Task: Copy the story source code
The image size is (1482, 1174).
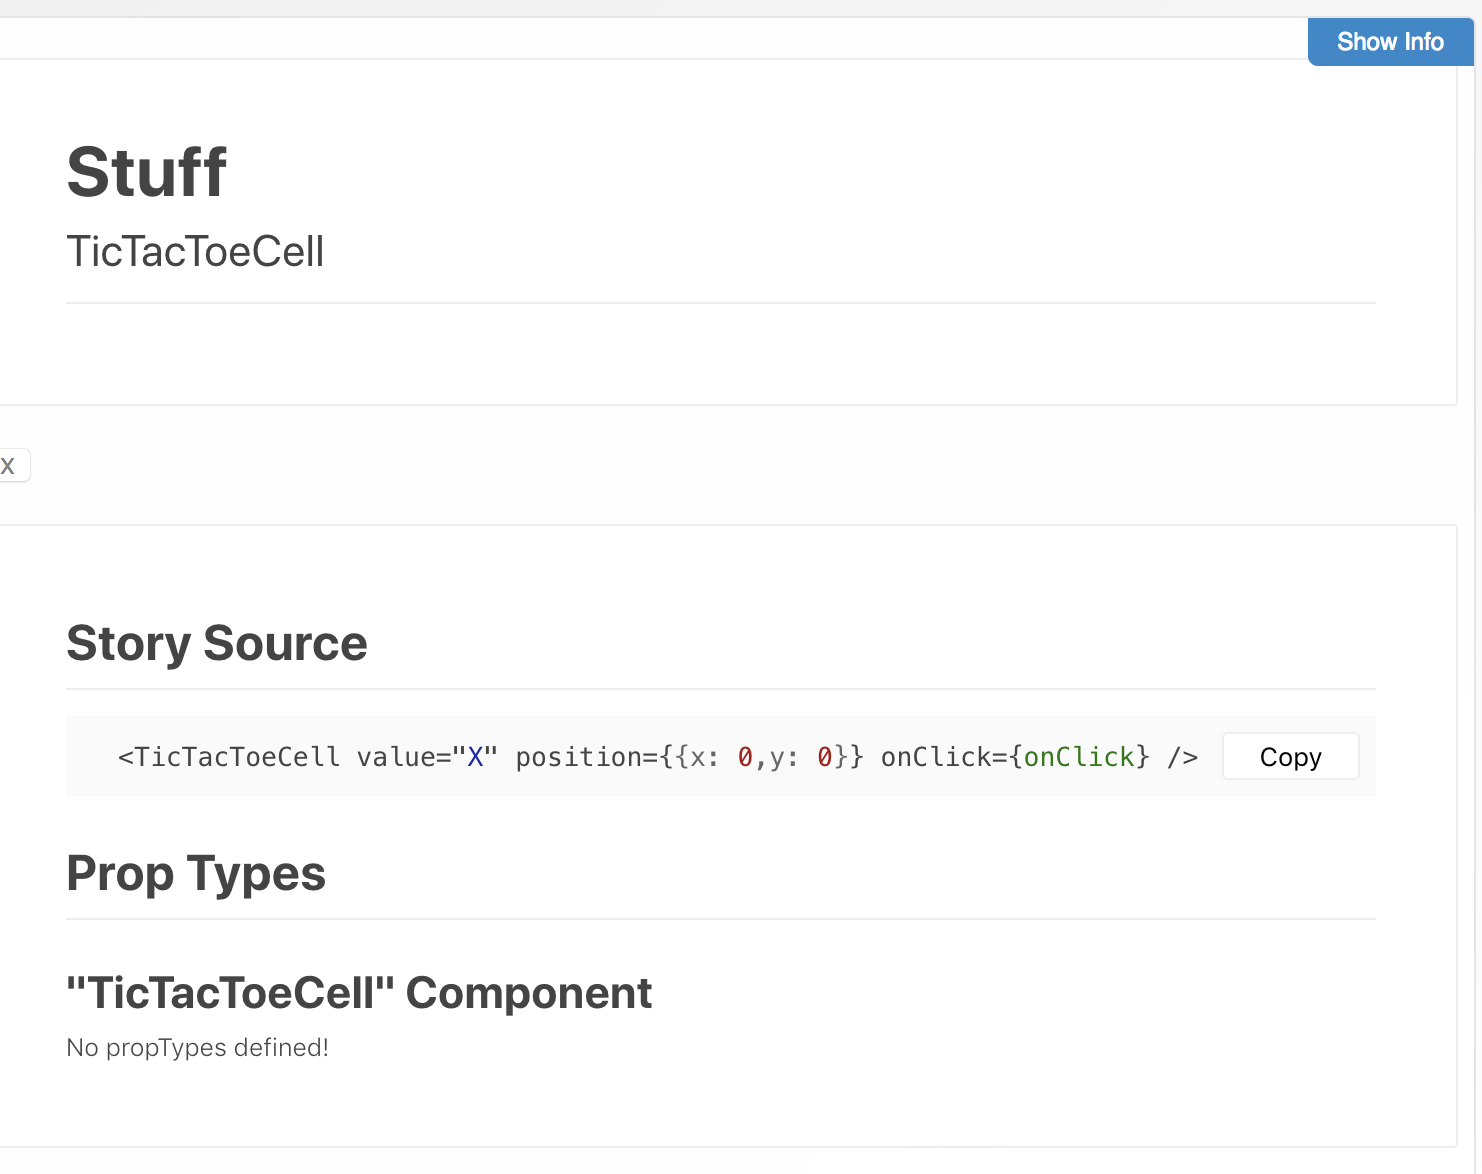Action: click(x=1290, y=757)
